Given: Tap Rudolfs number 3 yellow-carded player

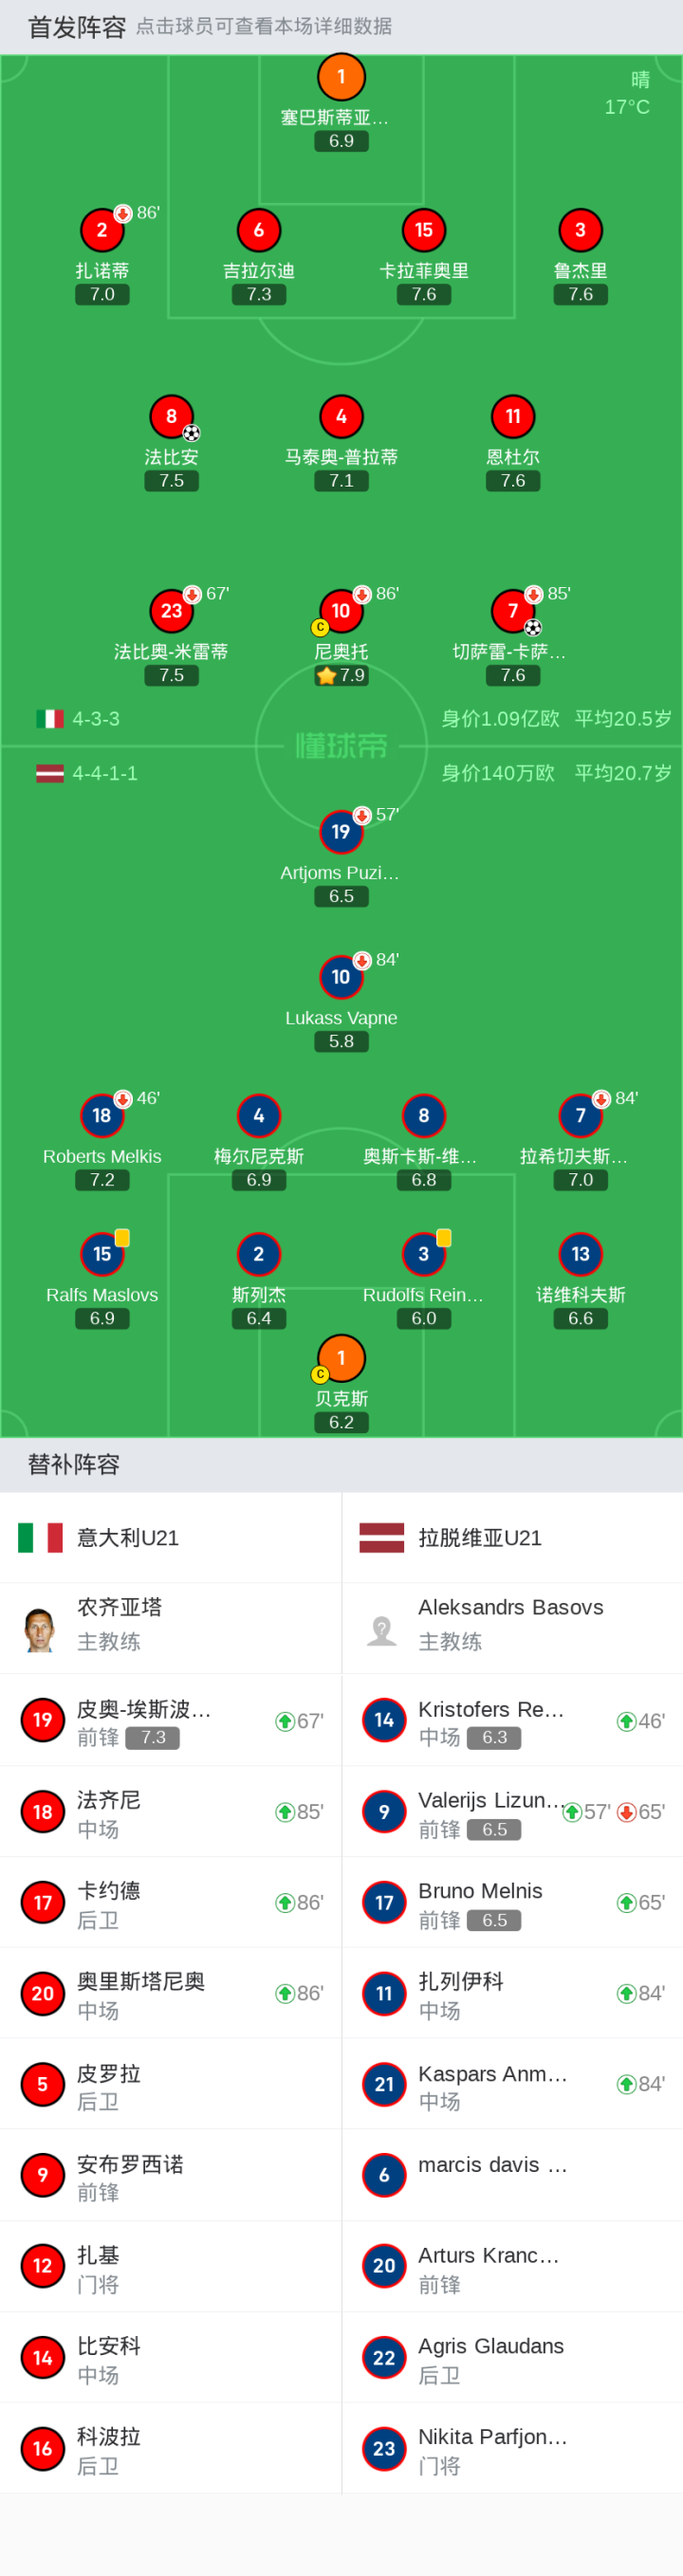Looking at the screenshot, I should [x=424, y=1254].
